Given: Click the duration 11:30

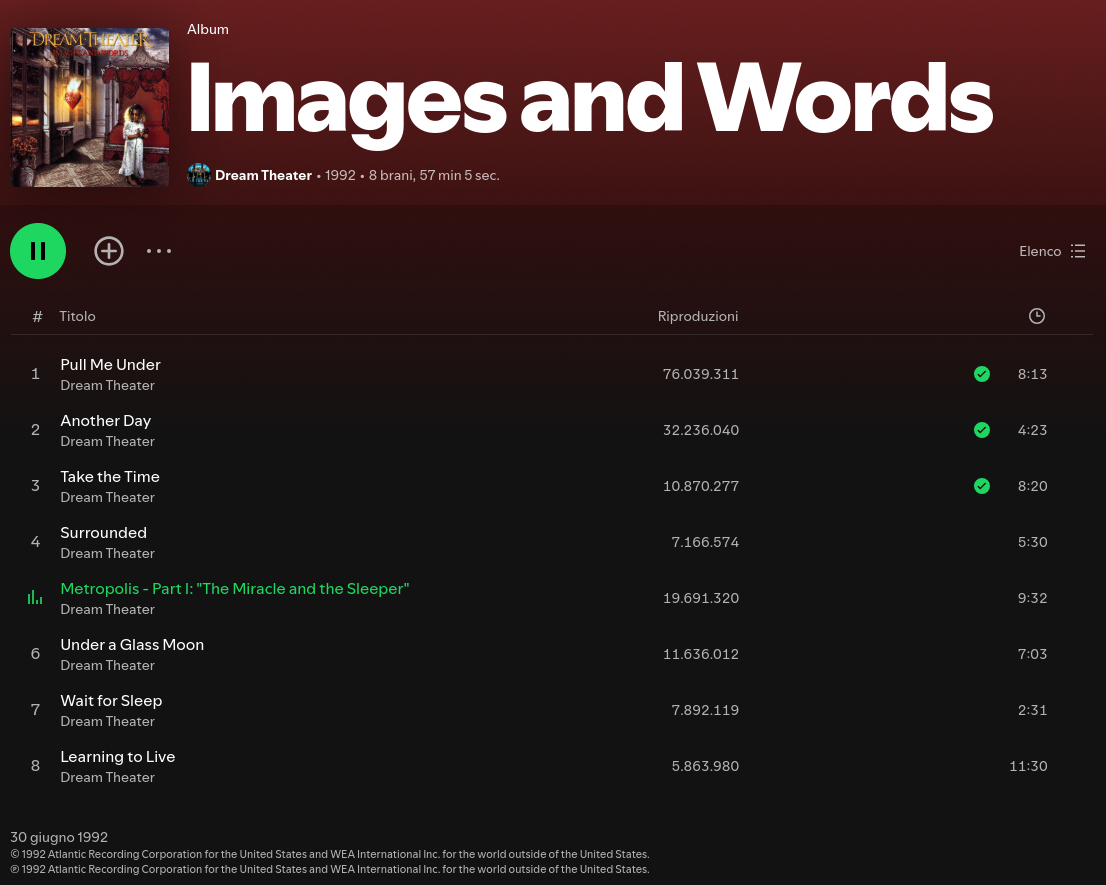Looking at the screenshot, I should pos(1028,766).
